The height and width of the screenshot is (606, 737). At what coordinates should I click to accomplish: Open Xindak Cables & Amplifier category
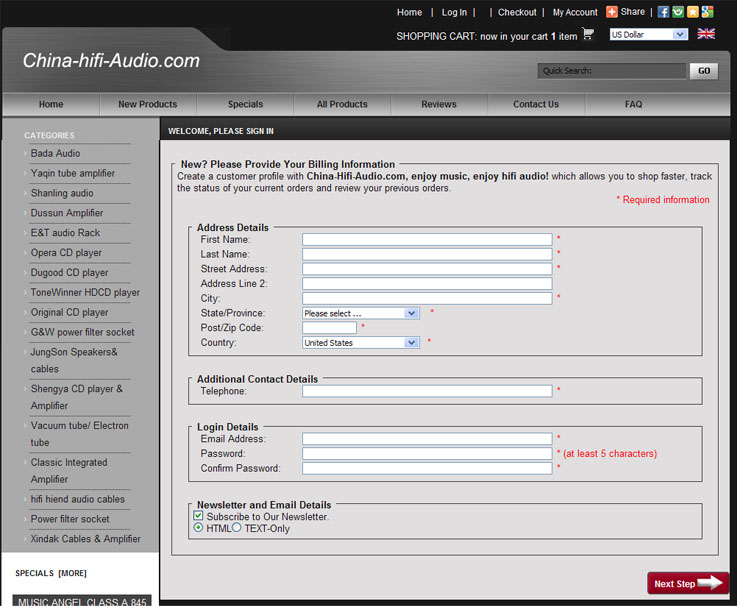(86, 539)
